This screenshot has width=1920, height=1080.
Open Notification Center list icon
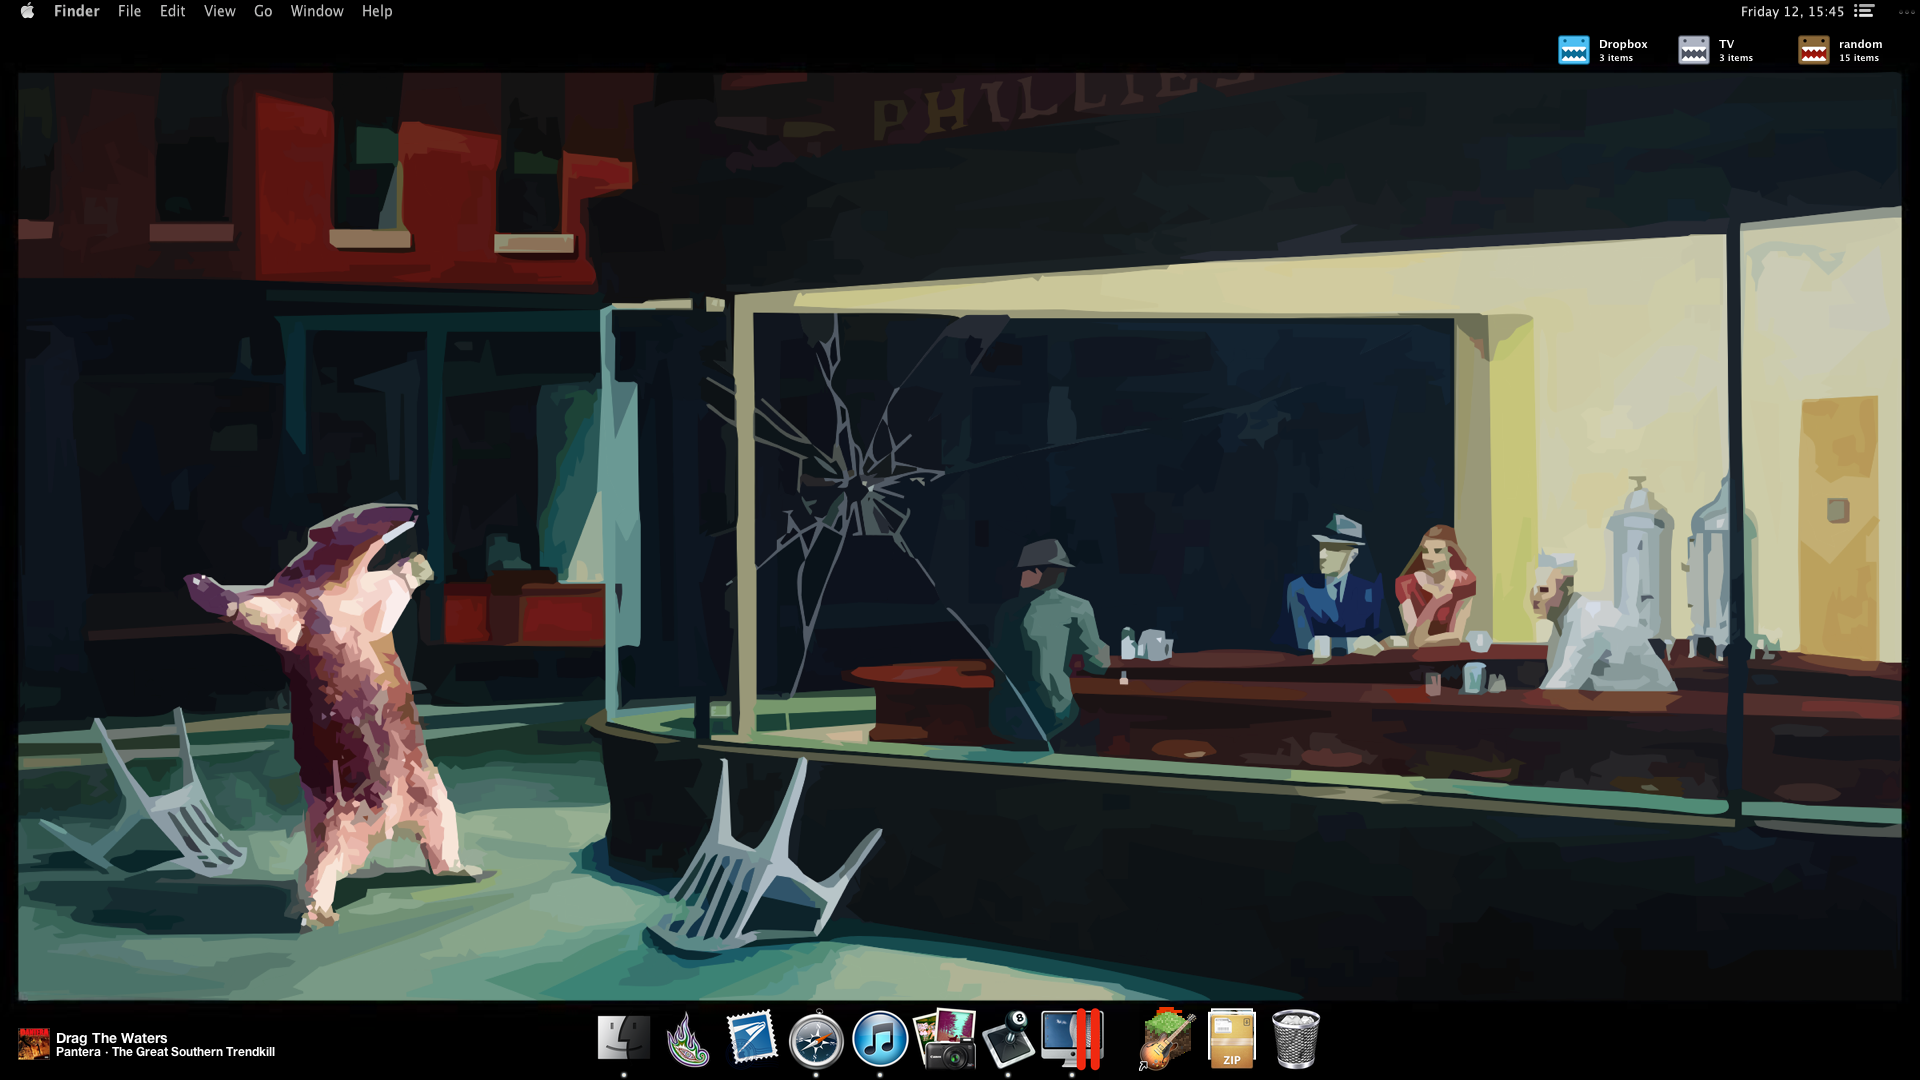[1864, 11]
